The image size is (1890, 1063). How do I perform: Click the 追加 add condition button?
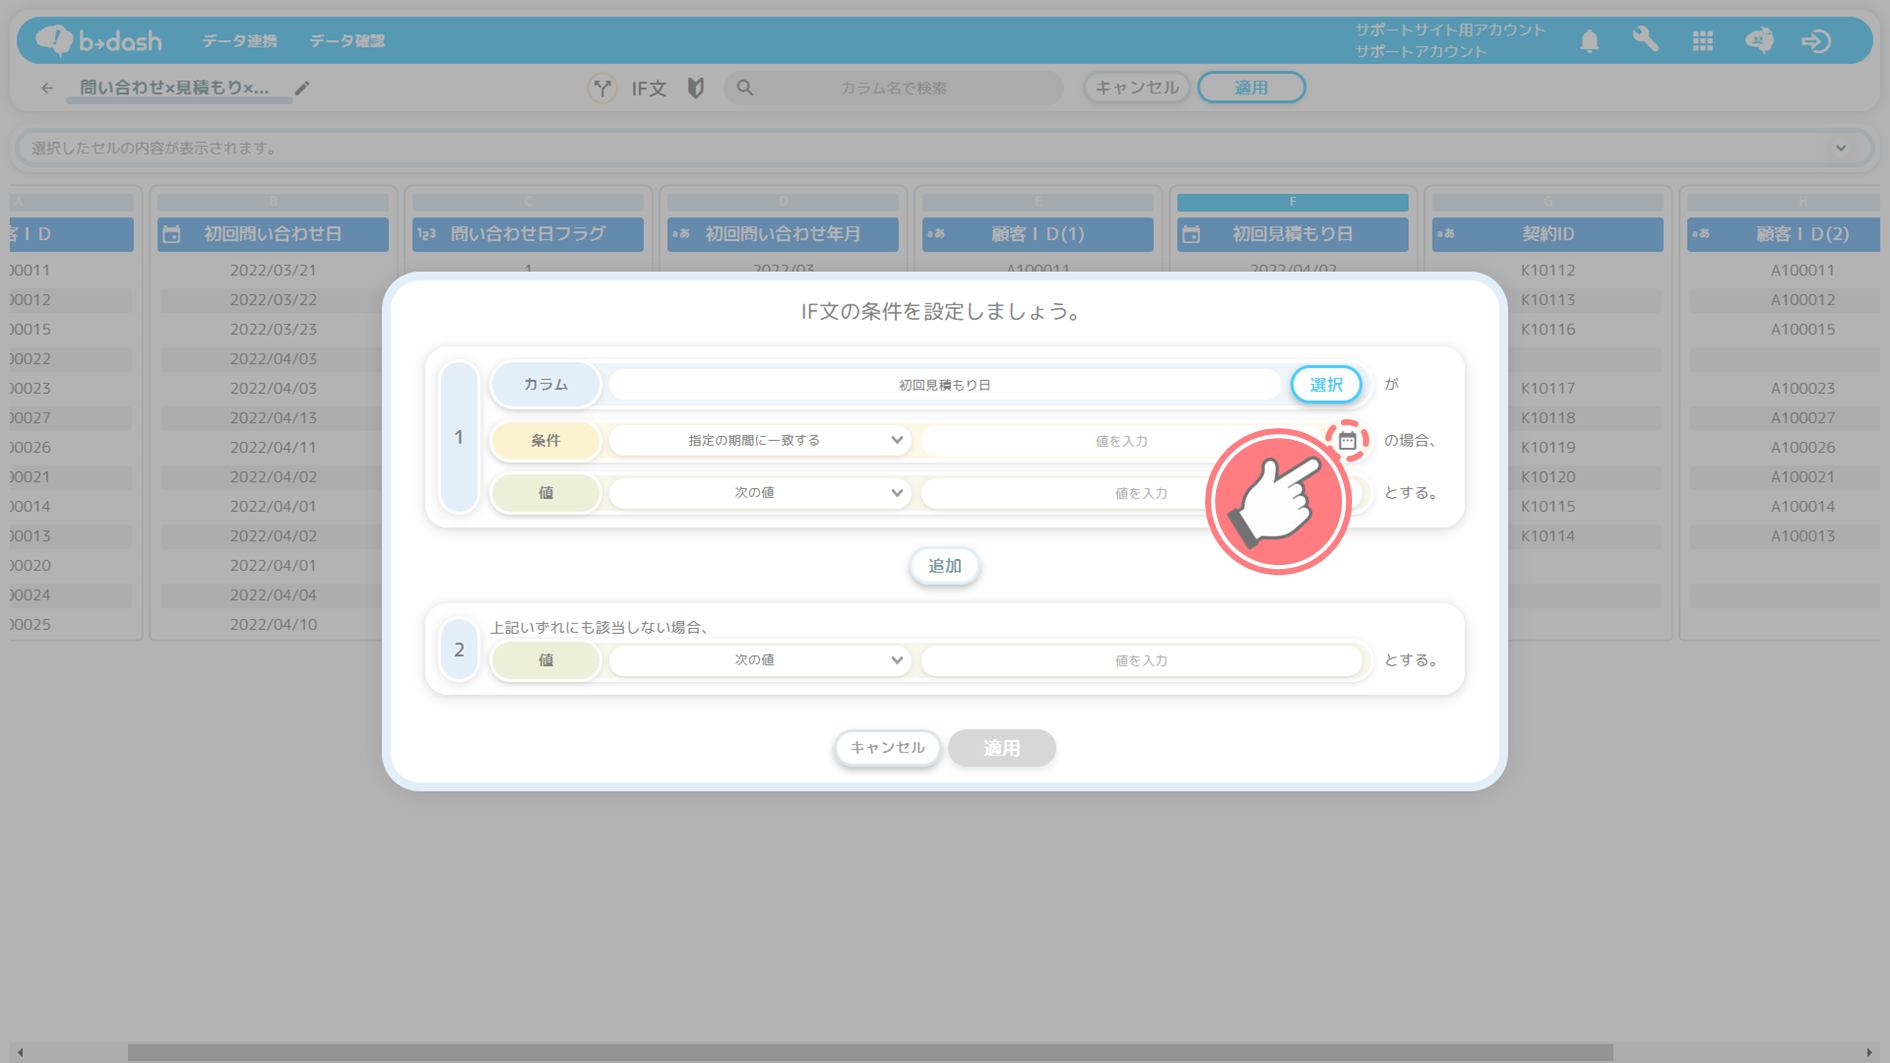[x=945, y=566]
